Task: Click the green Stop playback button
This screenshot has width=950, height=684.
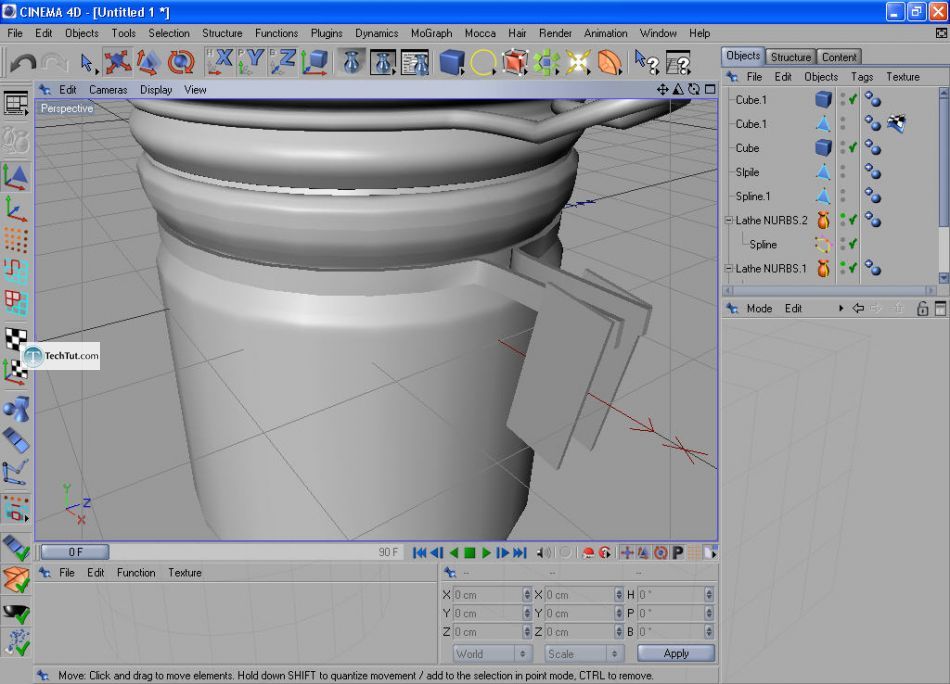Action: [470, 553]
